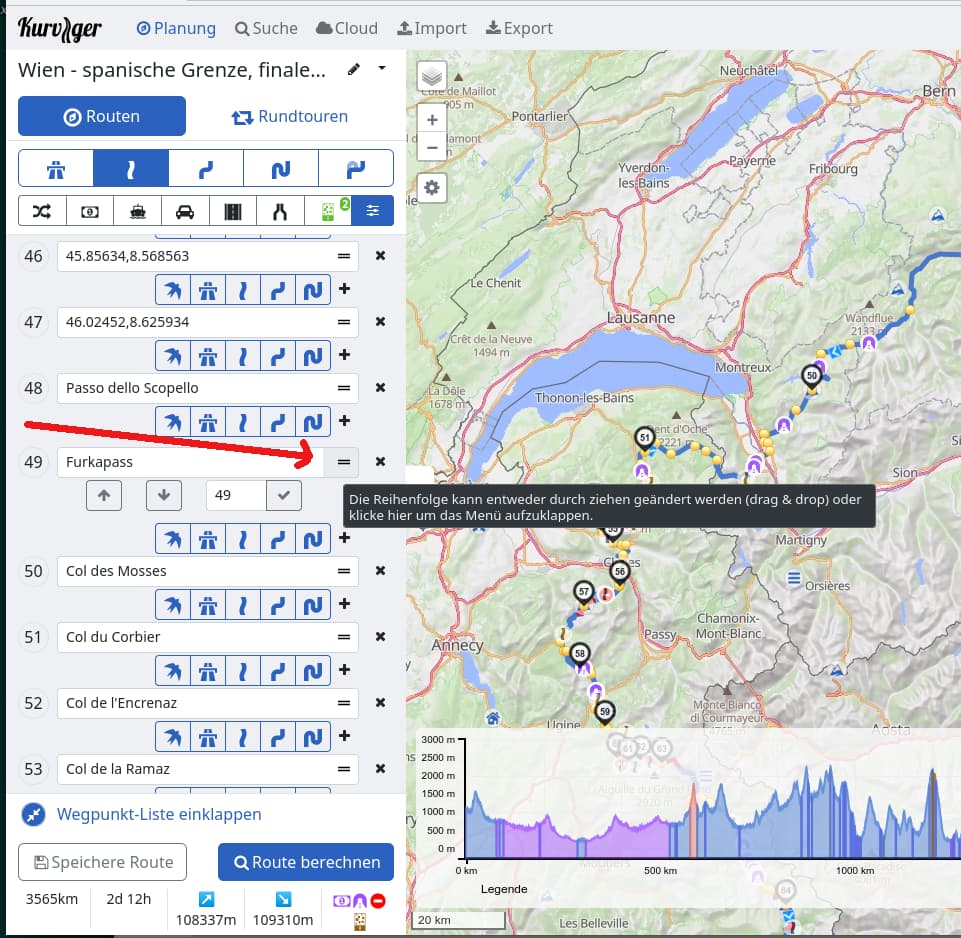Screen dimensions: 961x938
Task: Zoom out on the map
Action: (432, 147)
